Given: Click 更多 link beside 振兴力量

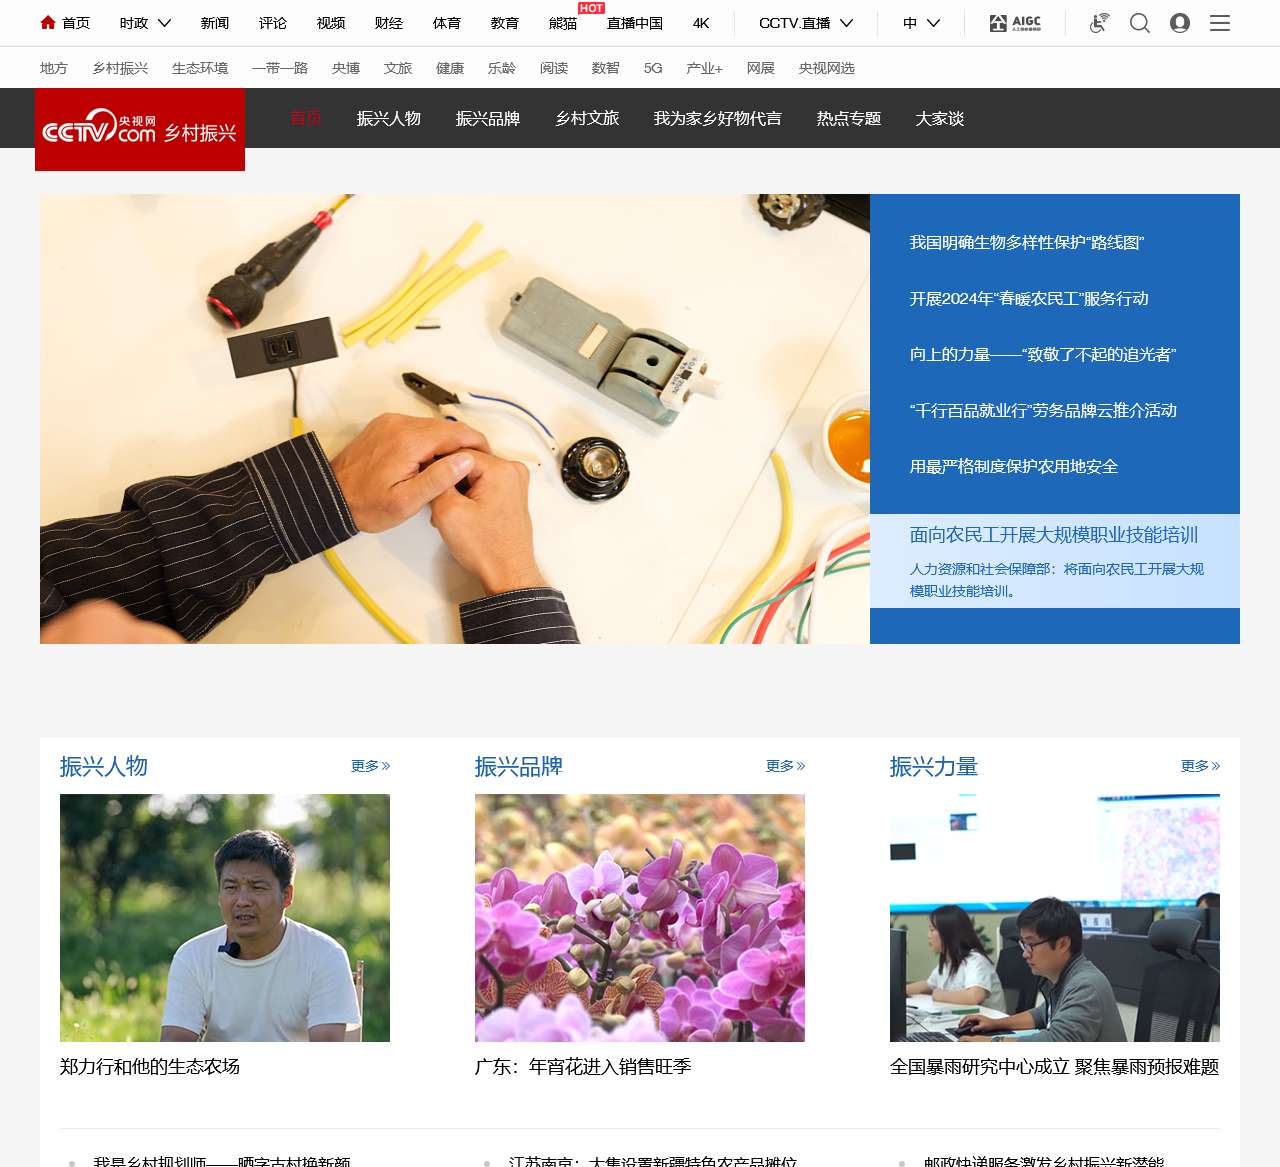Looking at the screenshot, I should 1200,766.
